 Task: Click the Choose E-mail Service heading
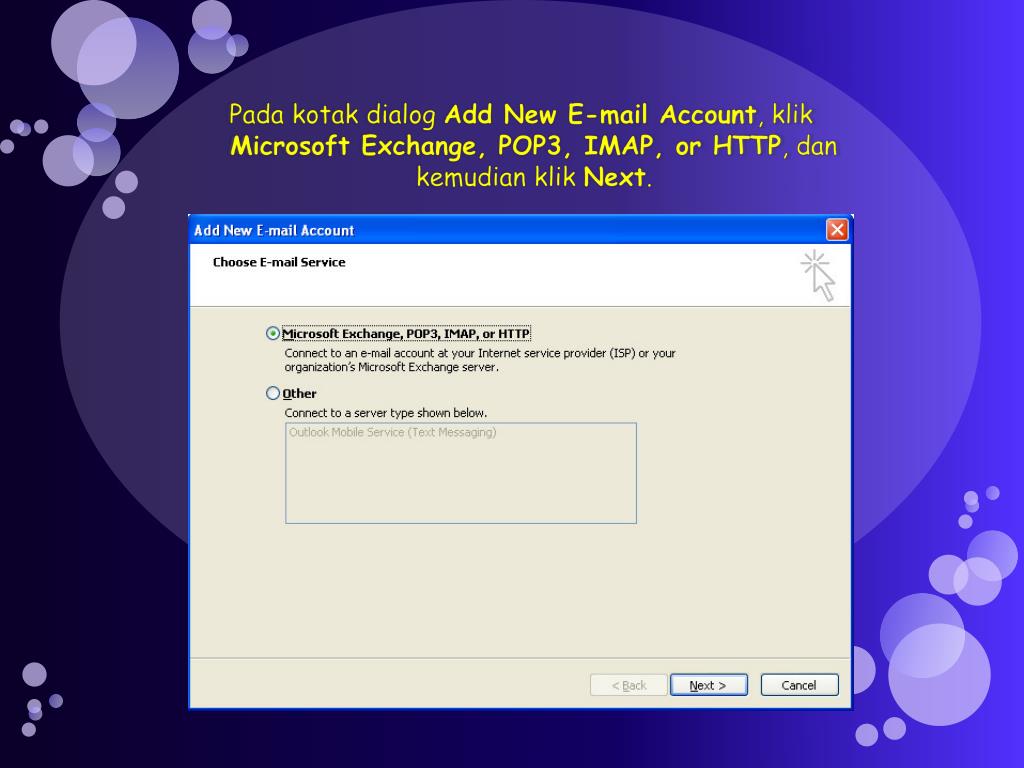(x=279, y=263)
